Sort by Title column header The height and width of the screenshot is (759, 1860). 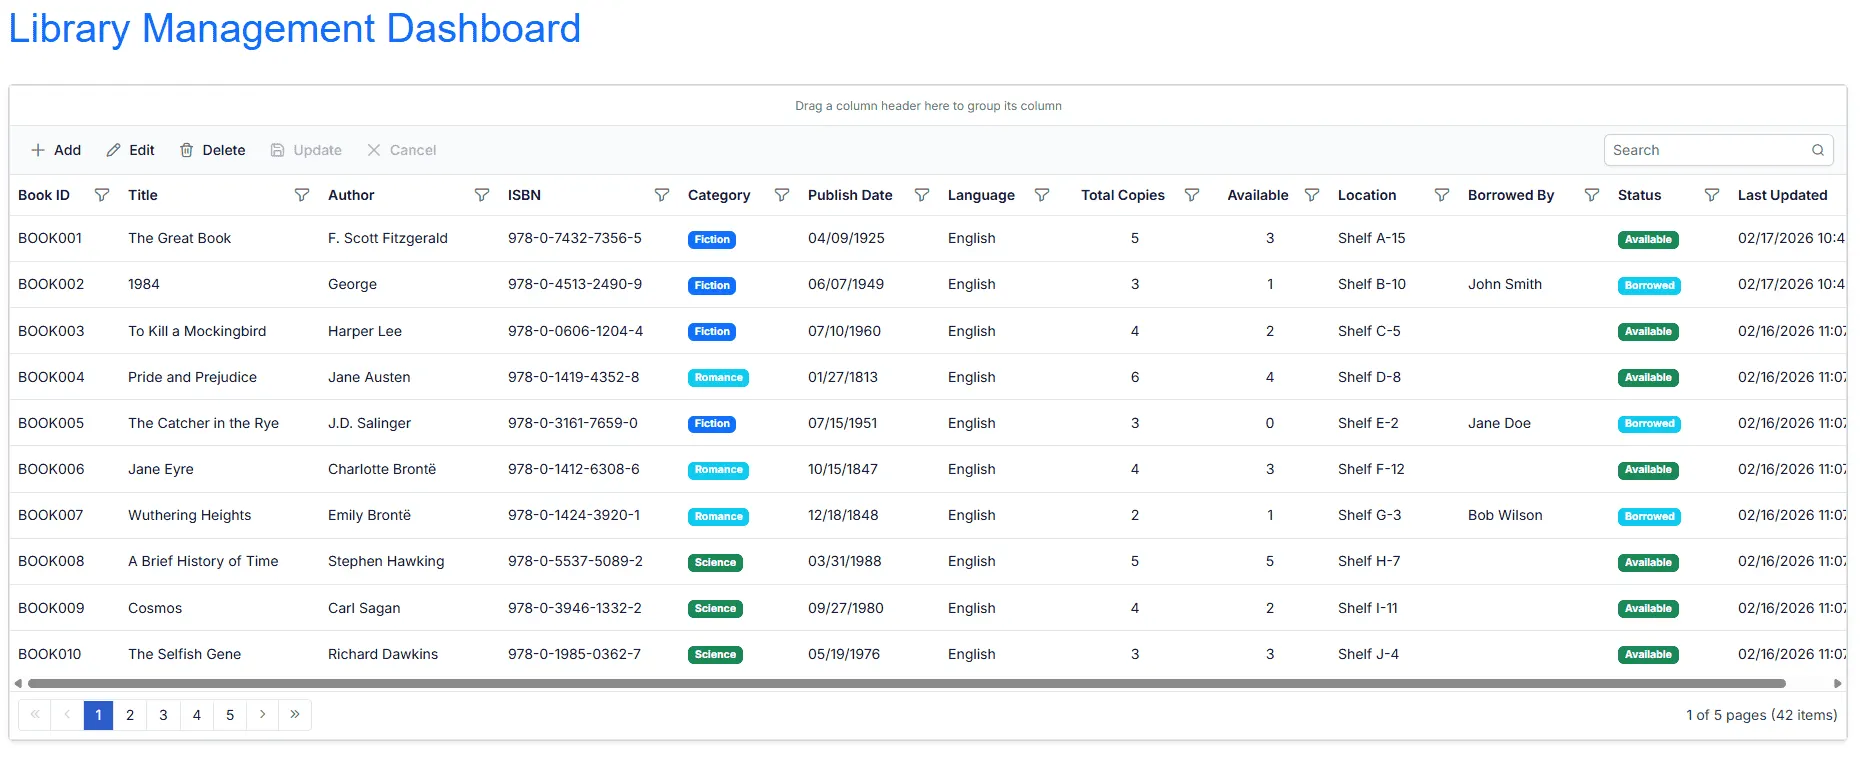click(x=143, y=195)
